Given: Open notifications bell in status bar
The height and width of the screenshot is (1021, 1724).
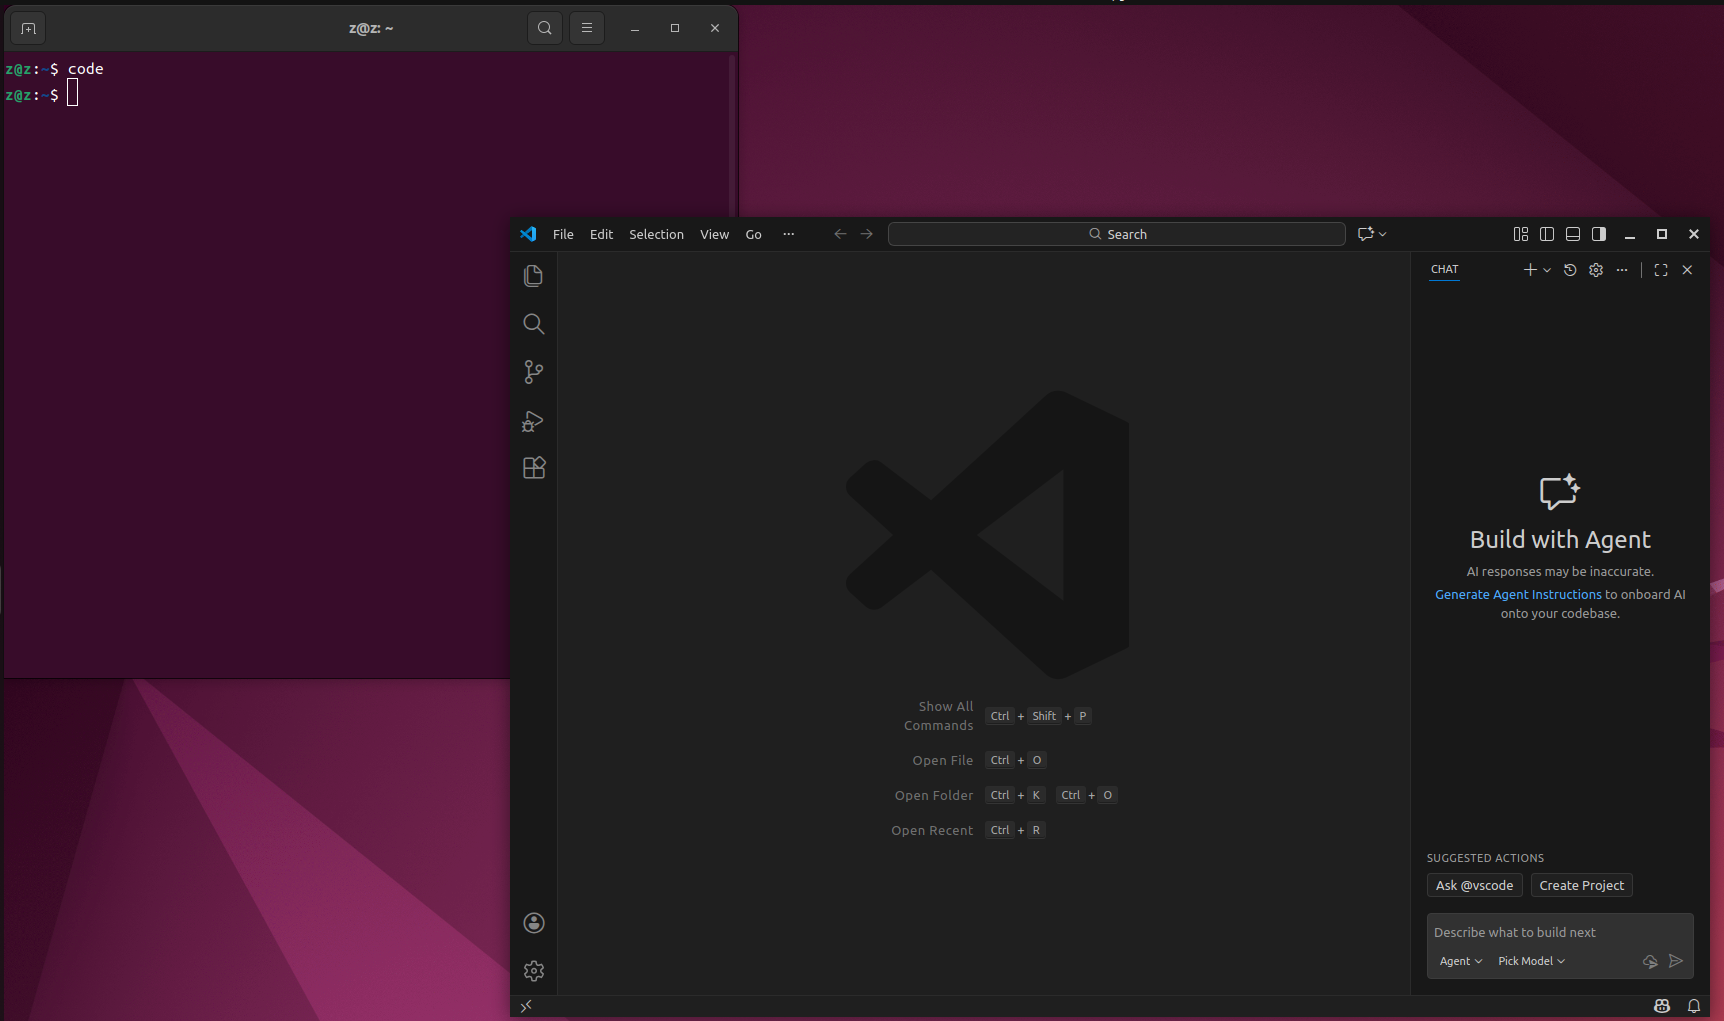Looking at the screenshot, I should point(1694,1006).
